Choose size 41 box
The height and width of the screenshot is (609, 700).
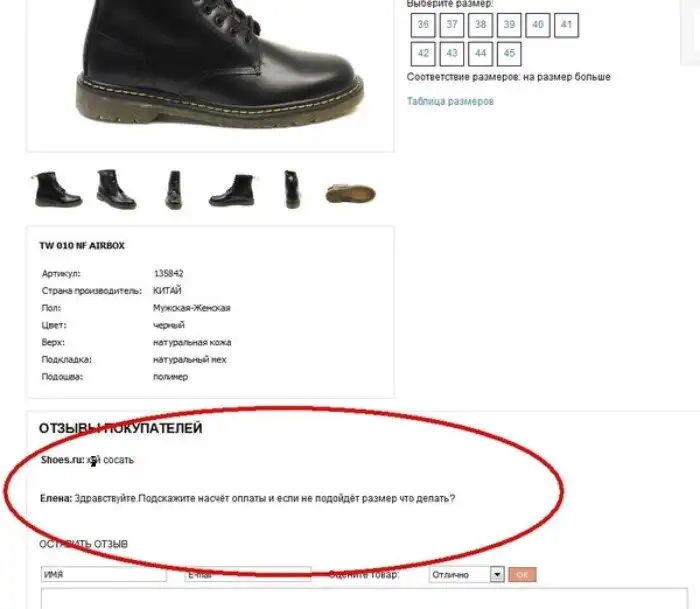click(x=567, y=25)
